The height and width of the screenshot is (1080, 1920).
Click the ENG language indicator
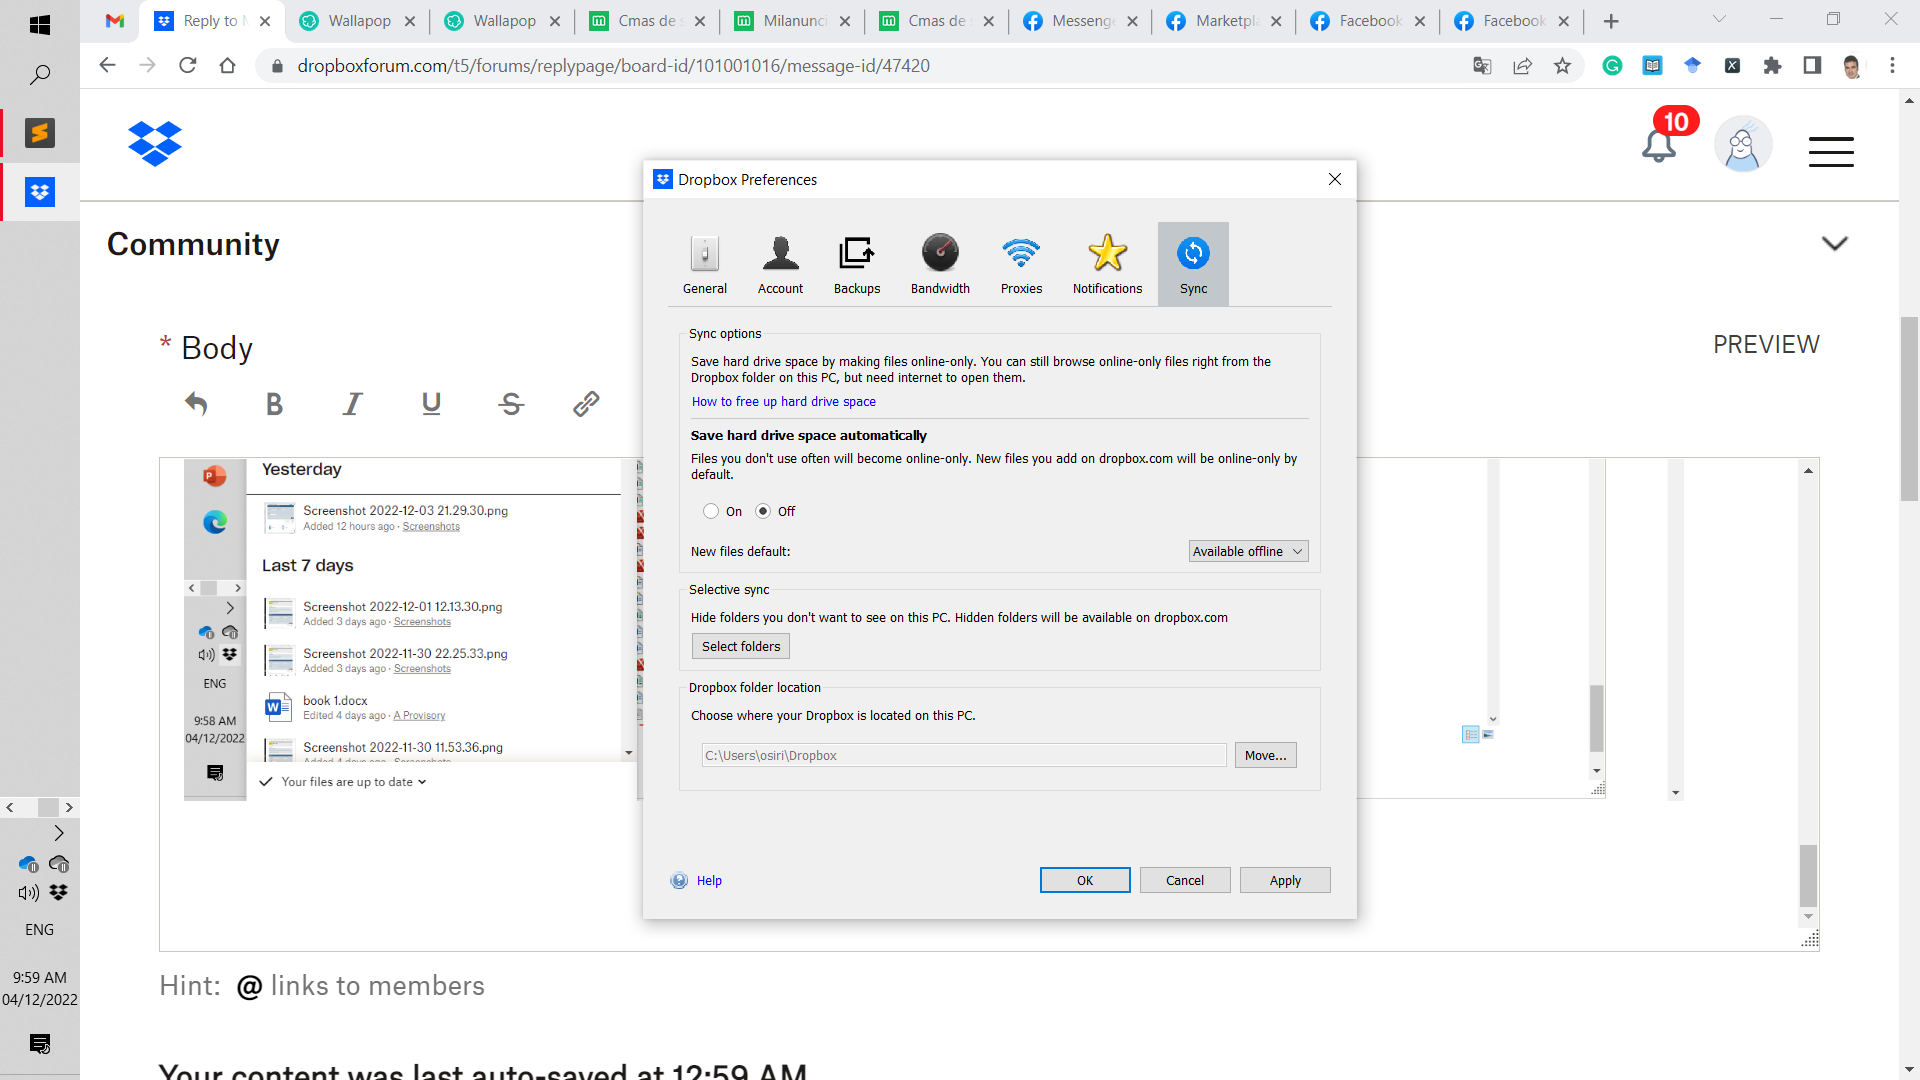pyautogui.click(x=40, y=930)
